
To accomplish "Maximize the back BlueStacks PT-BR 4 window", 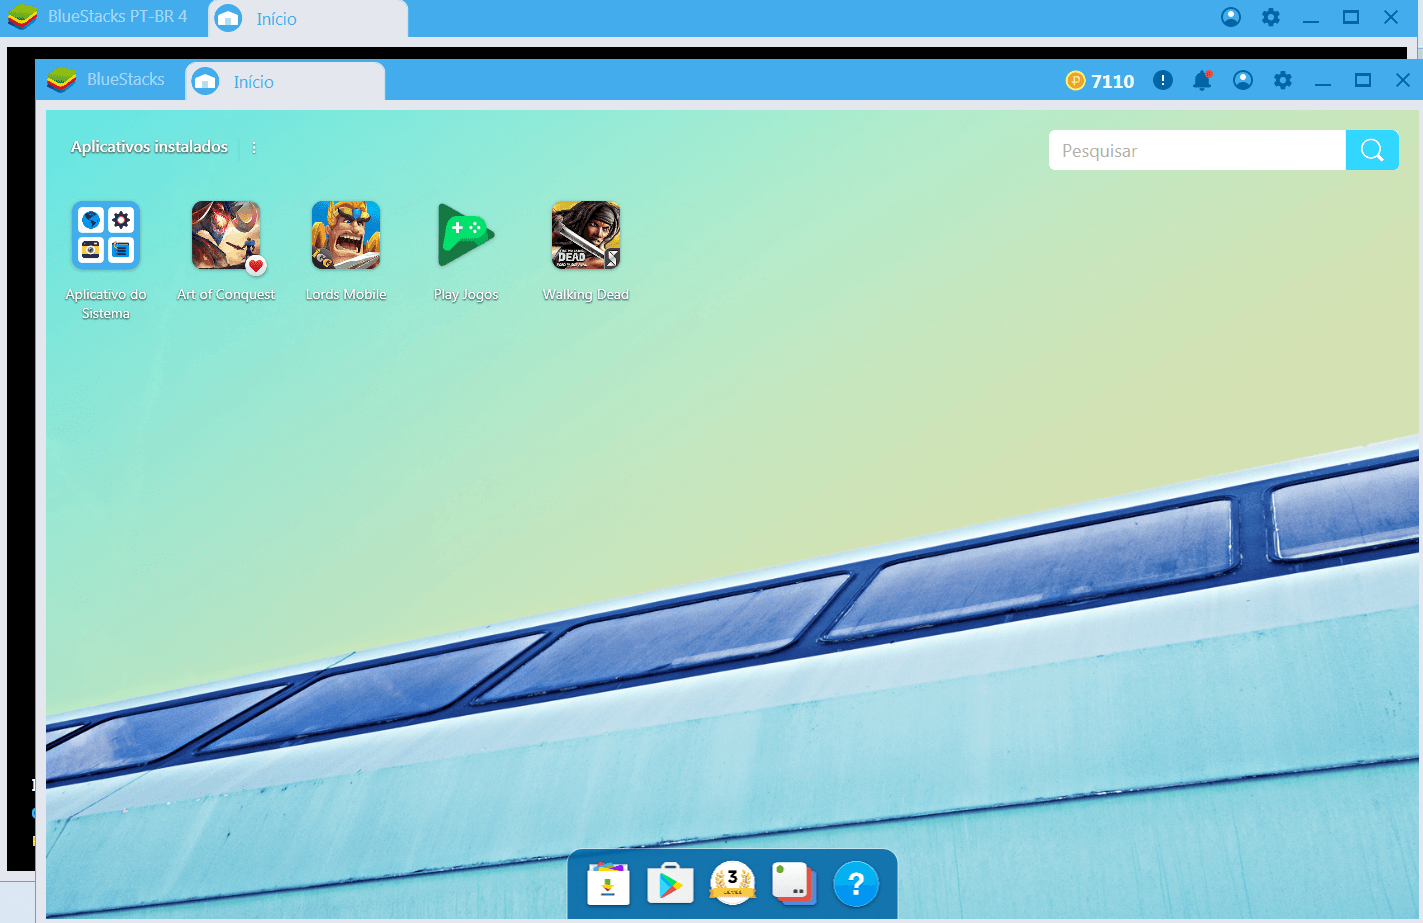I will [x=1351, y=17].
